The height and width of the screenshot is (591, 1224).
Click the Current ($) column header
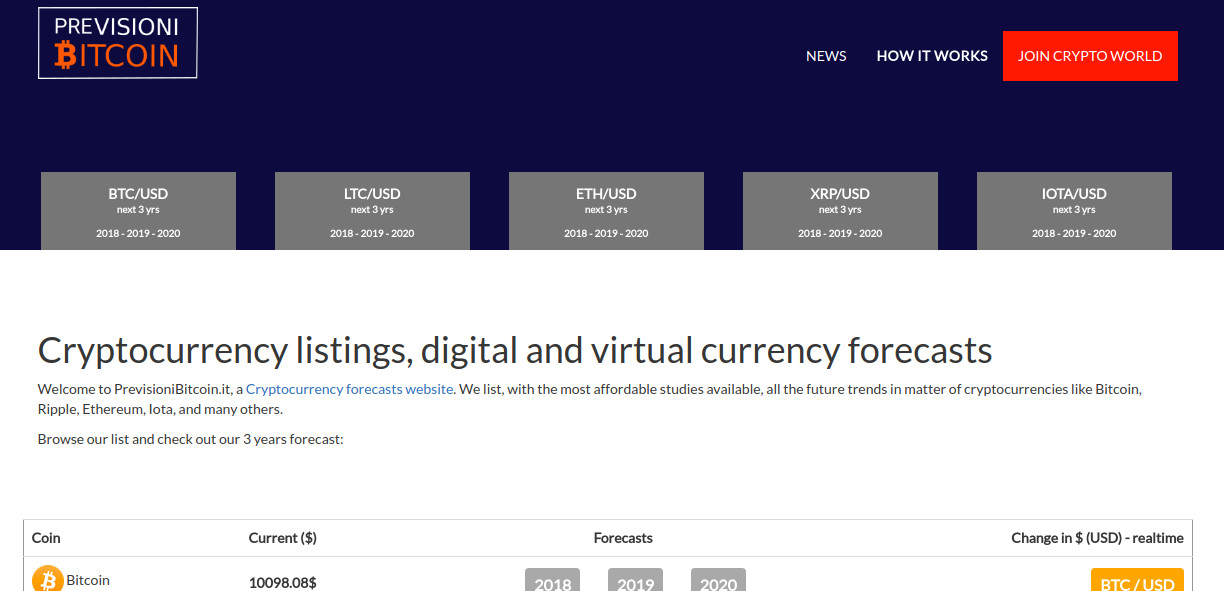[283, 538]
